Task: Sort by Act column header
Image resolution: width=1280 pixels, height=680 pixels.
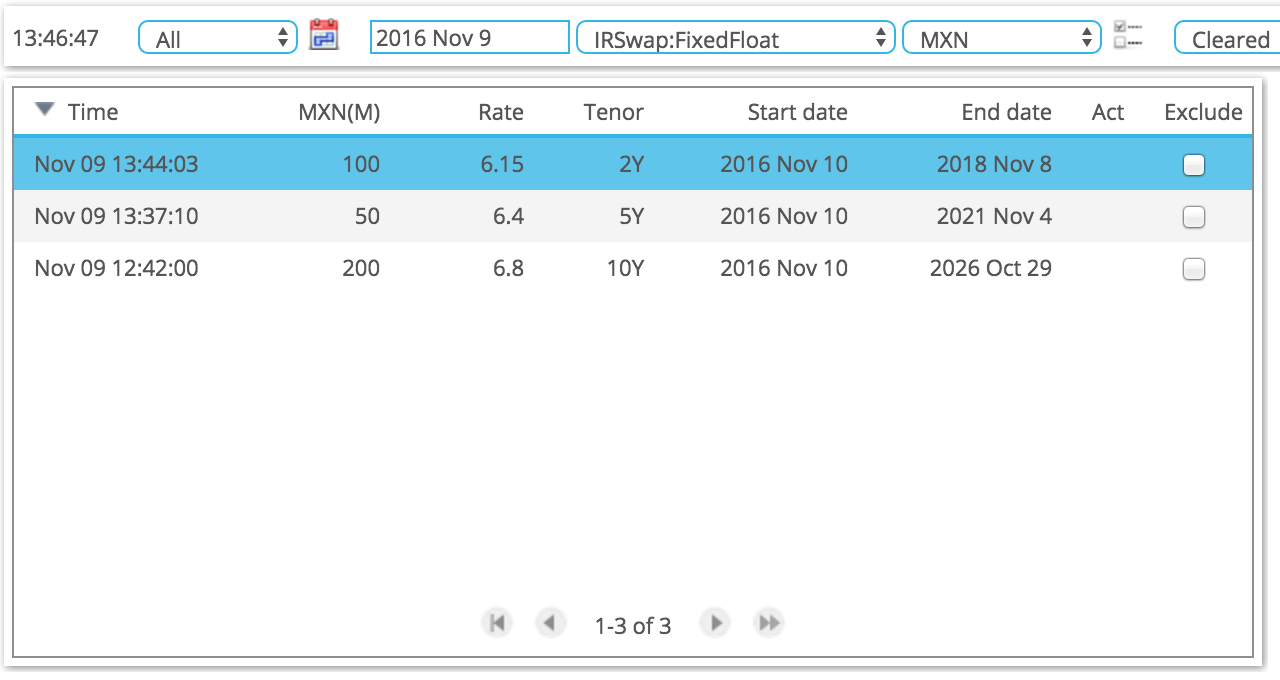Action: [1108, 112]
